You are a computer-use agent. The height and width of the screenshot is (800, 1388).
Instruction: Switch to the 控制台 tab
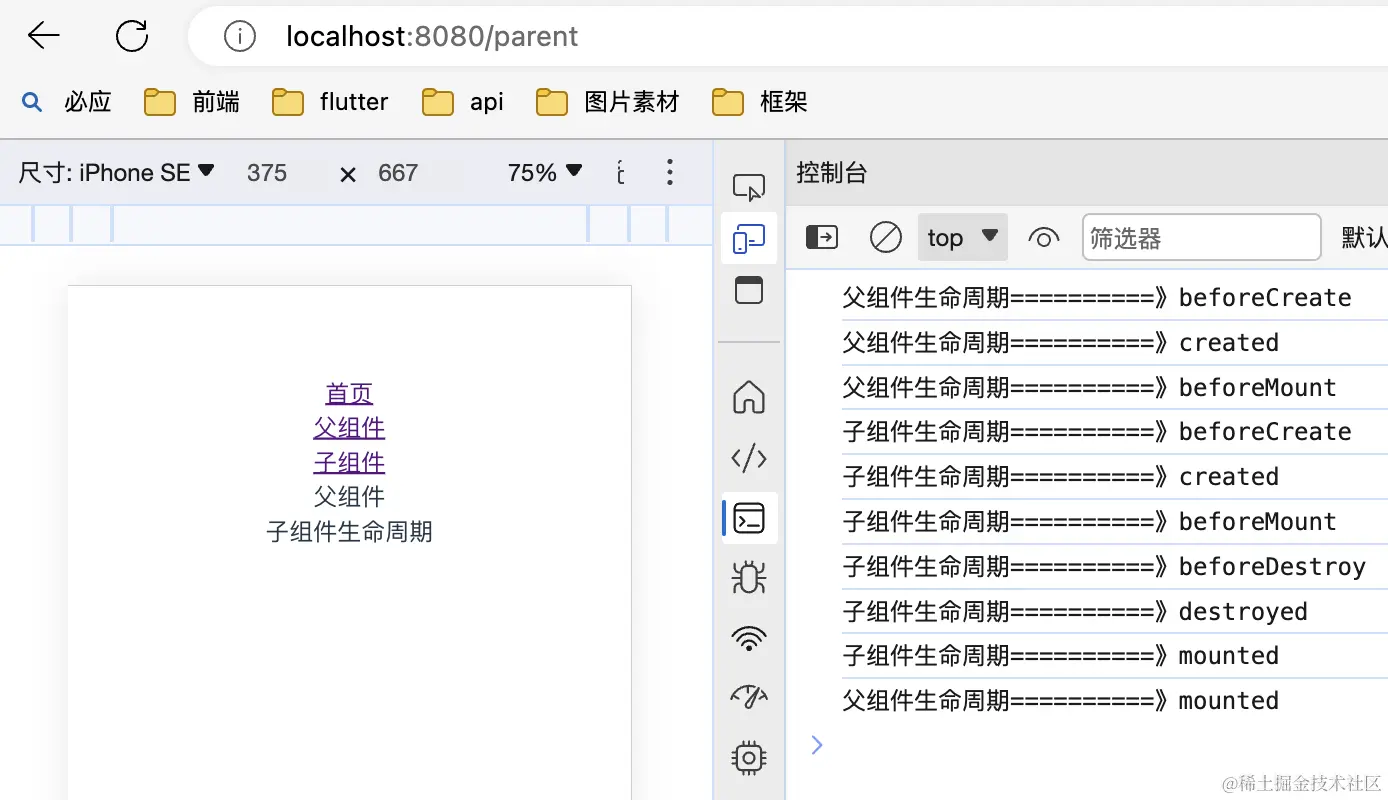832,172
